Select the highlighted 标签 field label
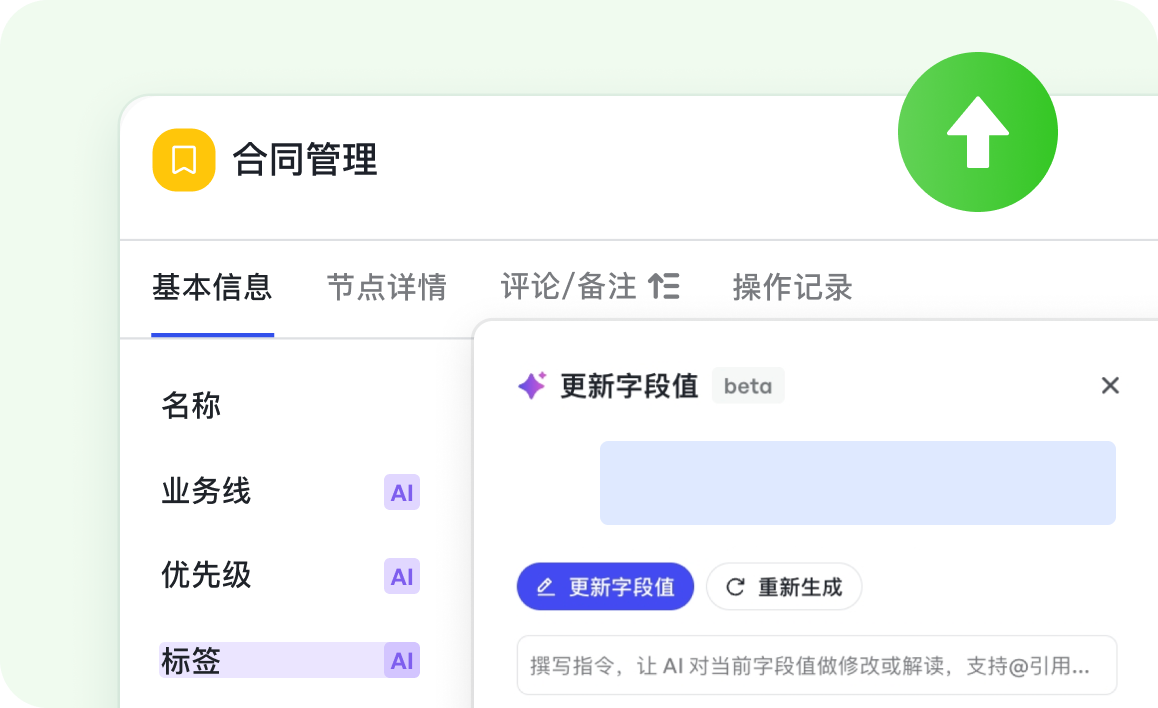Screen dimensions: 1158x708 pos(191,660)
